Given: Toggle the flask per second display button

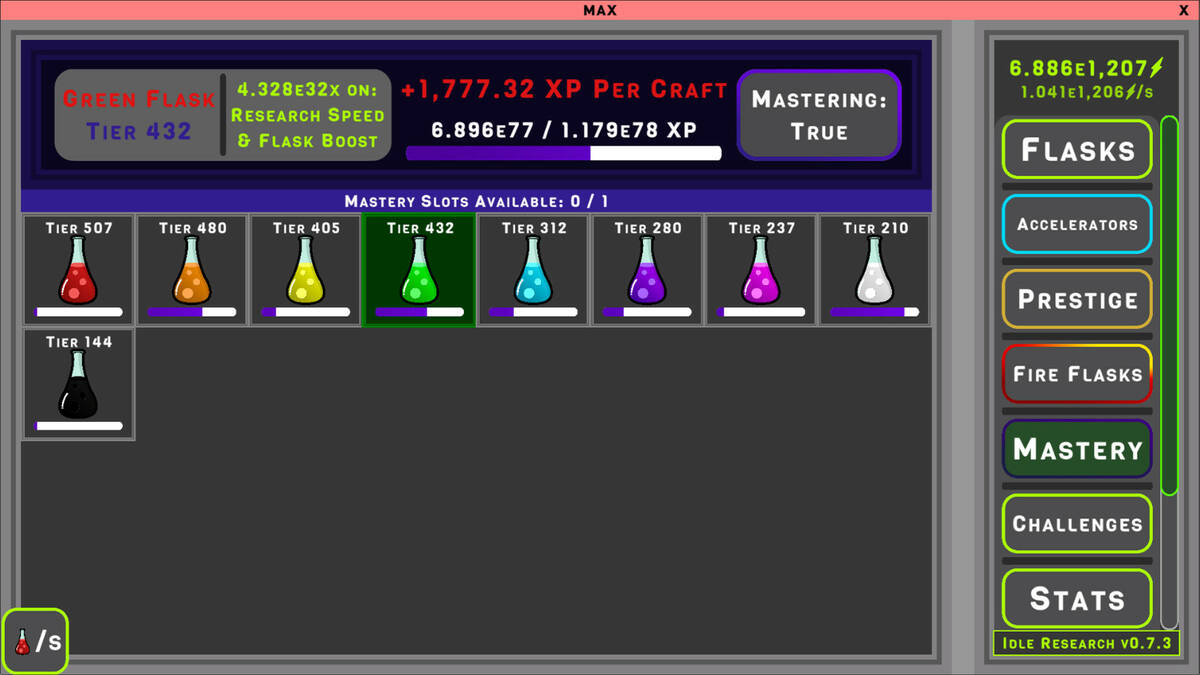Looking at the screenshot, I should coord(36,641).
